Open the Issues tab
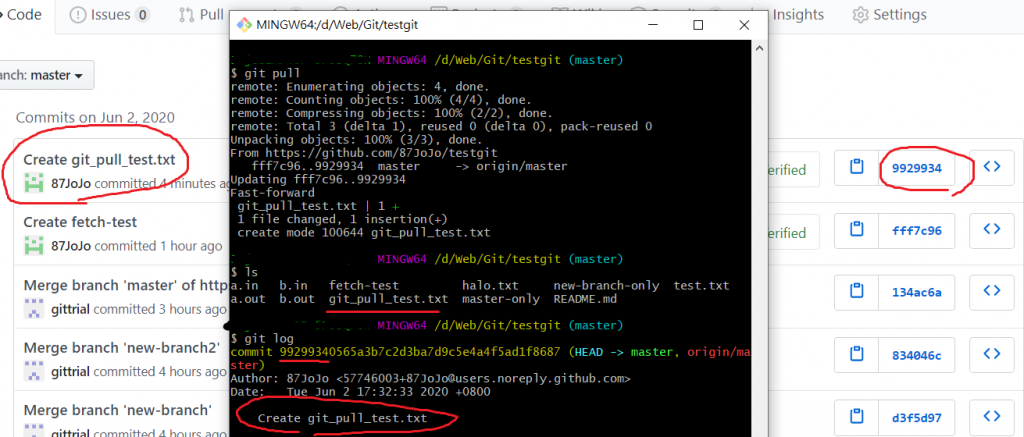This screenshot has width=1024, height=437. [x=110, y=14]
